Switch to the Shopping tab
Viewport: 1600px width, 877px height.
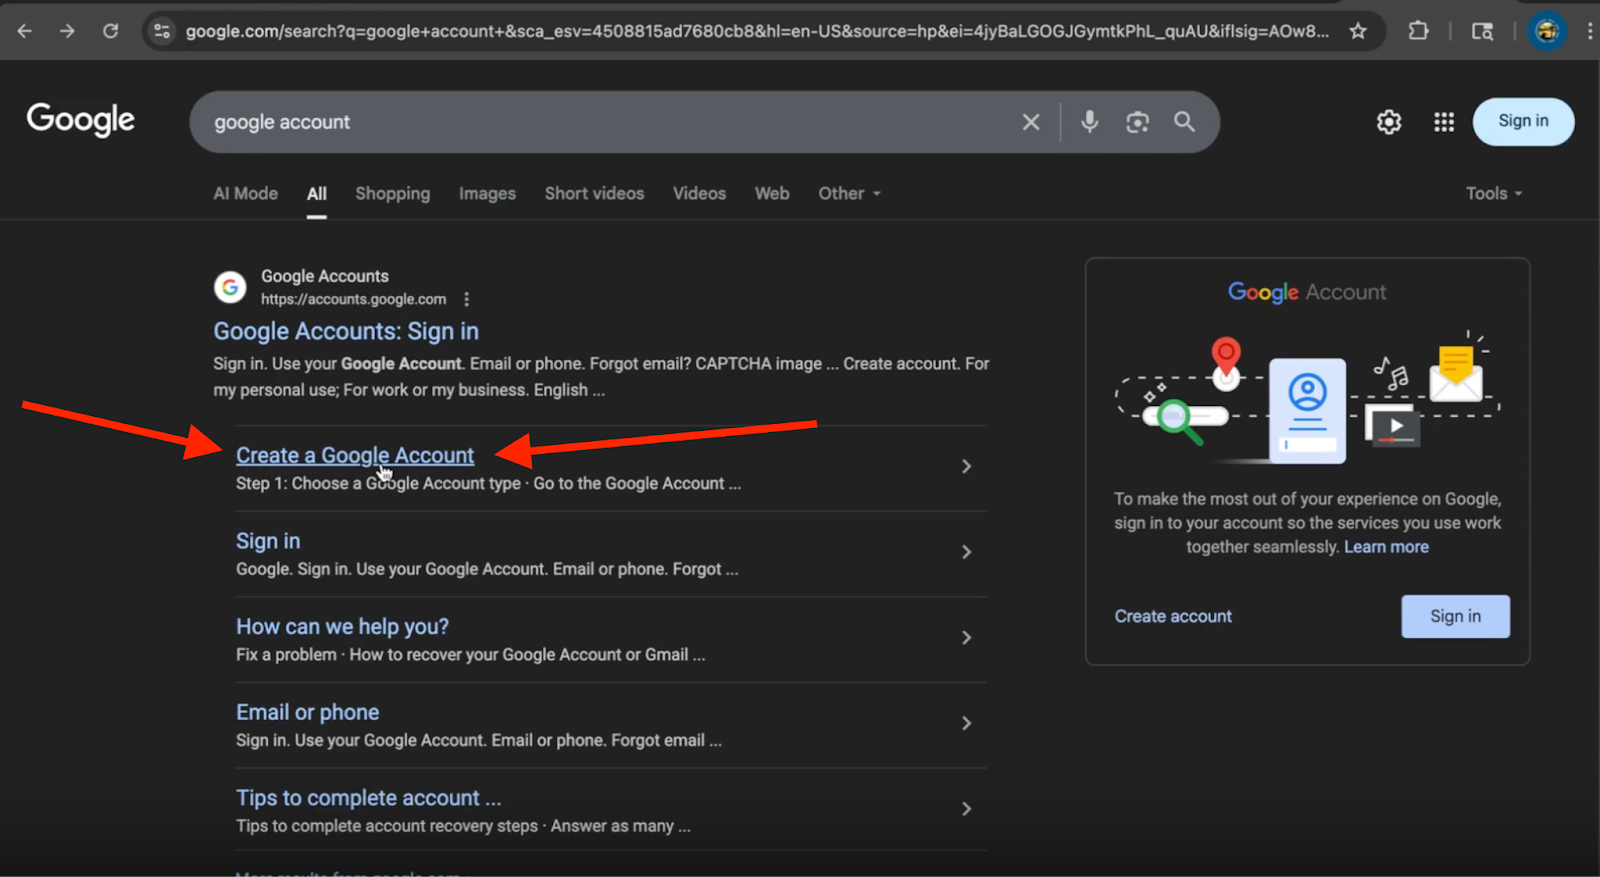tap(392, 193)
